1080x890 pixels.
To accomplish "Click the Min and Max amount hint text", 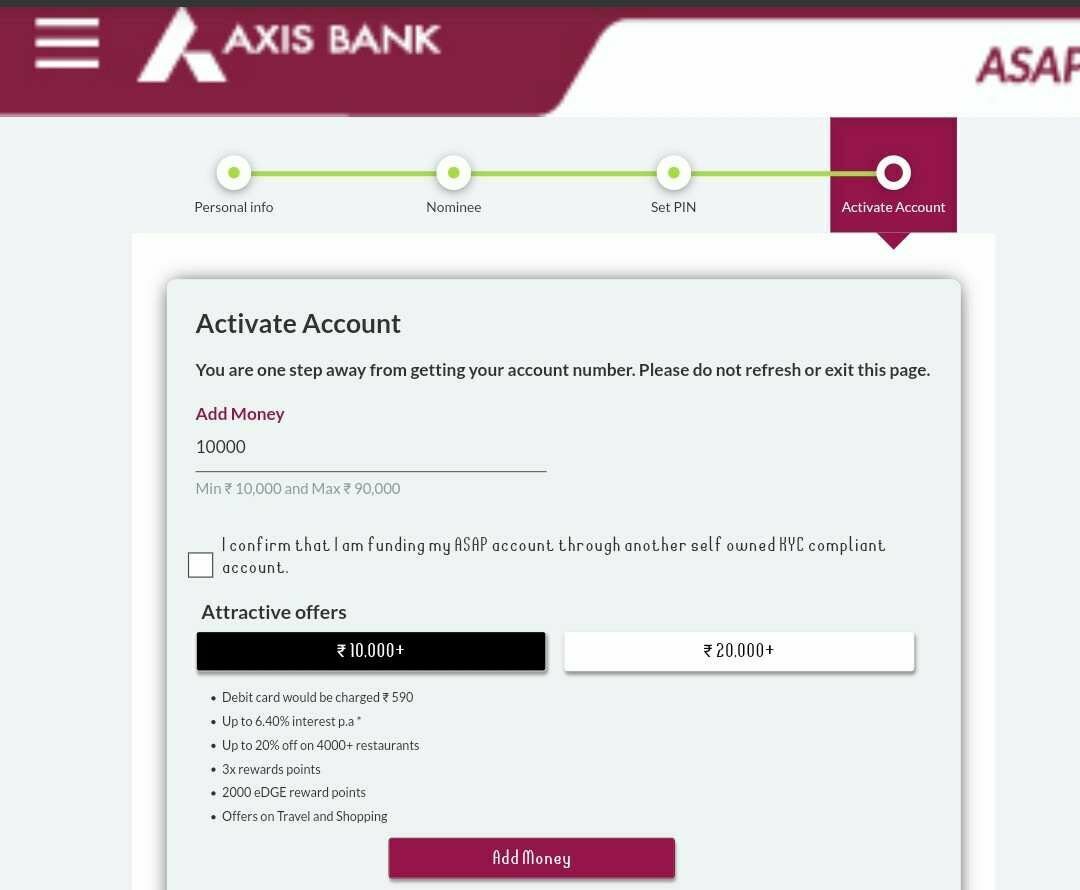I will 298,488.
